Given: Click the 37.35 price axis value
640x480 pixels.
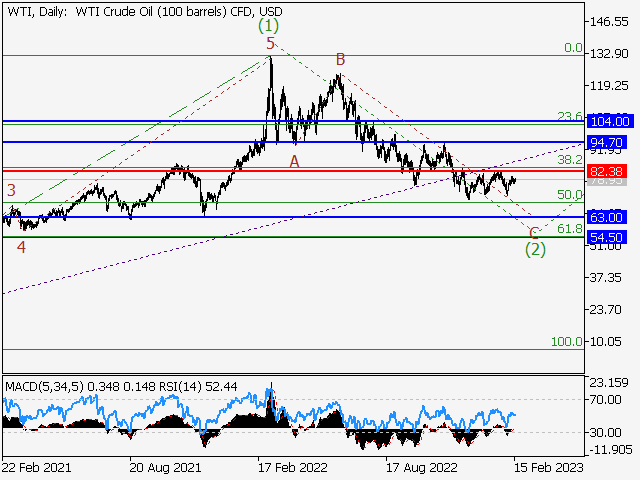Looking at the screenshot, I should pyautogui.click(x=605, y=278).
